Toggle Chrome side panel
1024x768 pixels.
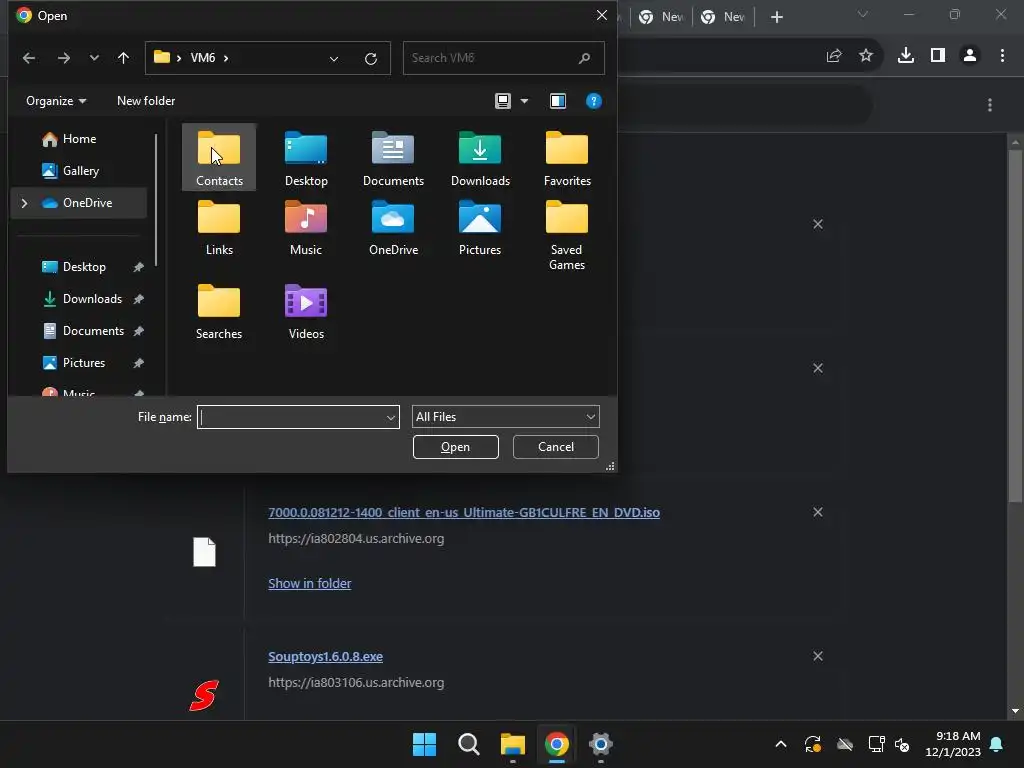938,56
